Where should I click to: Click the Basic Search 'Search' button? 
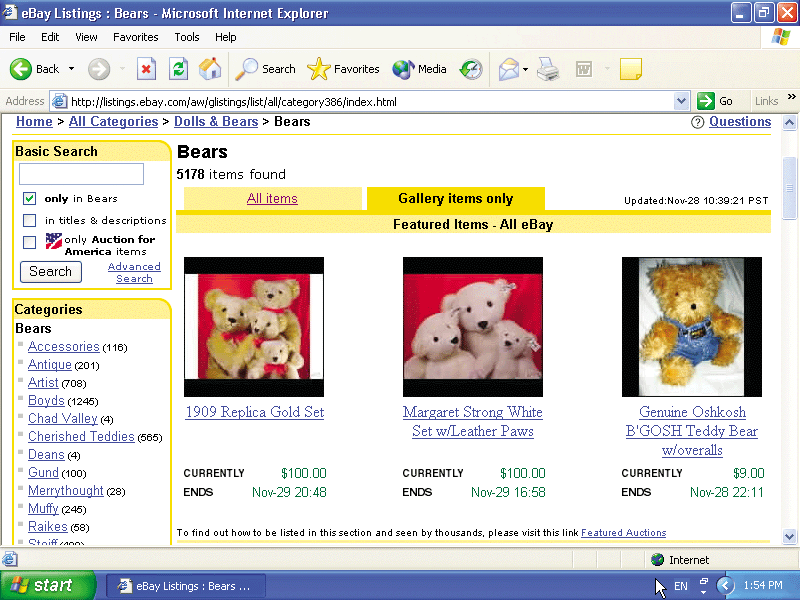coord(51,271)
